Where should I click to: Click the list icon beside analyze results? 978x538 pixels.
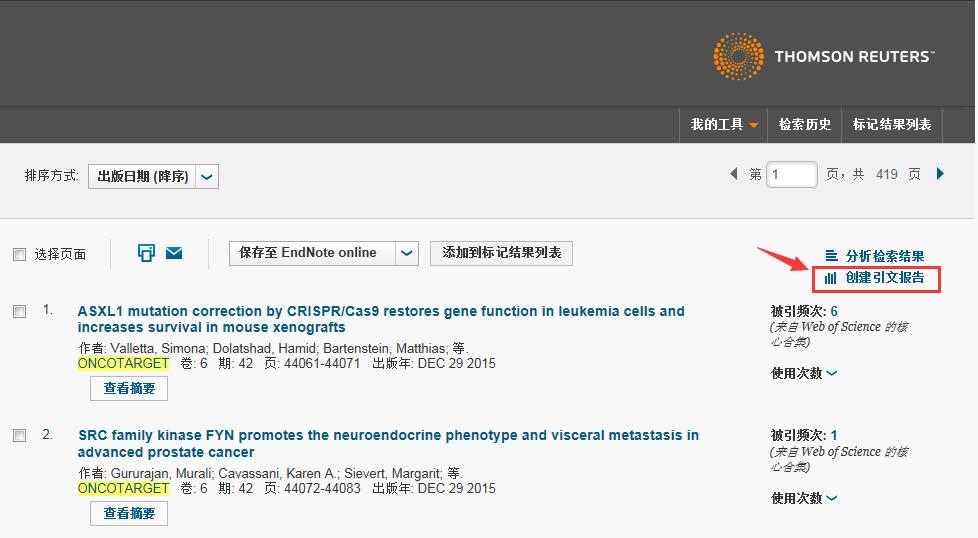(831, 256)
